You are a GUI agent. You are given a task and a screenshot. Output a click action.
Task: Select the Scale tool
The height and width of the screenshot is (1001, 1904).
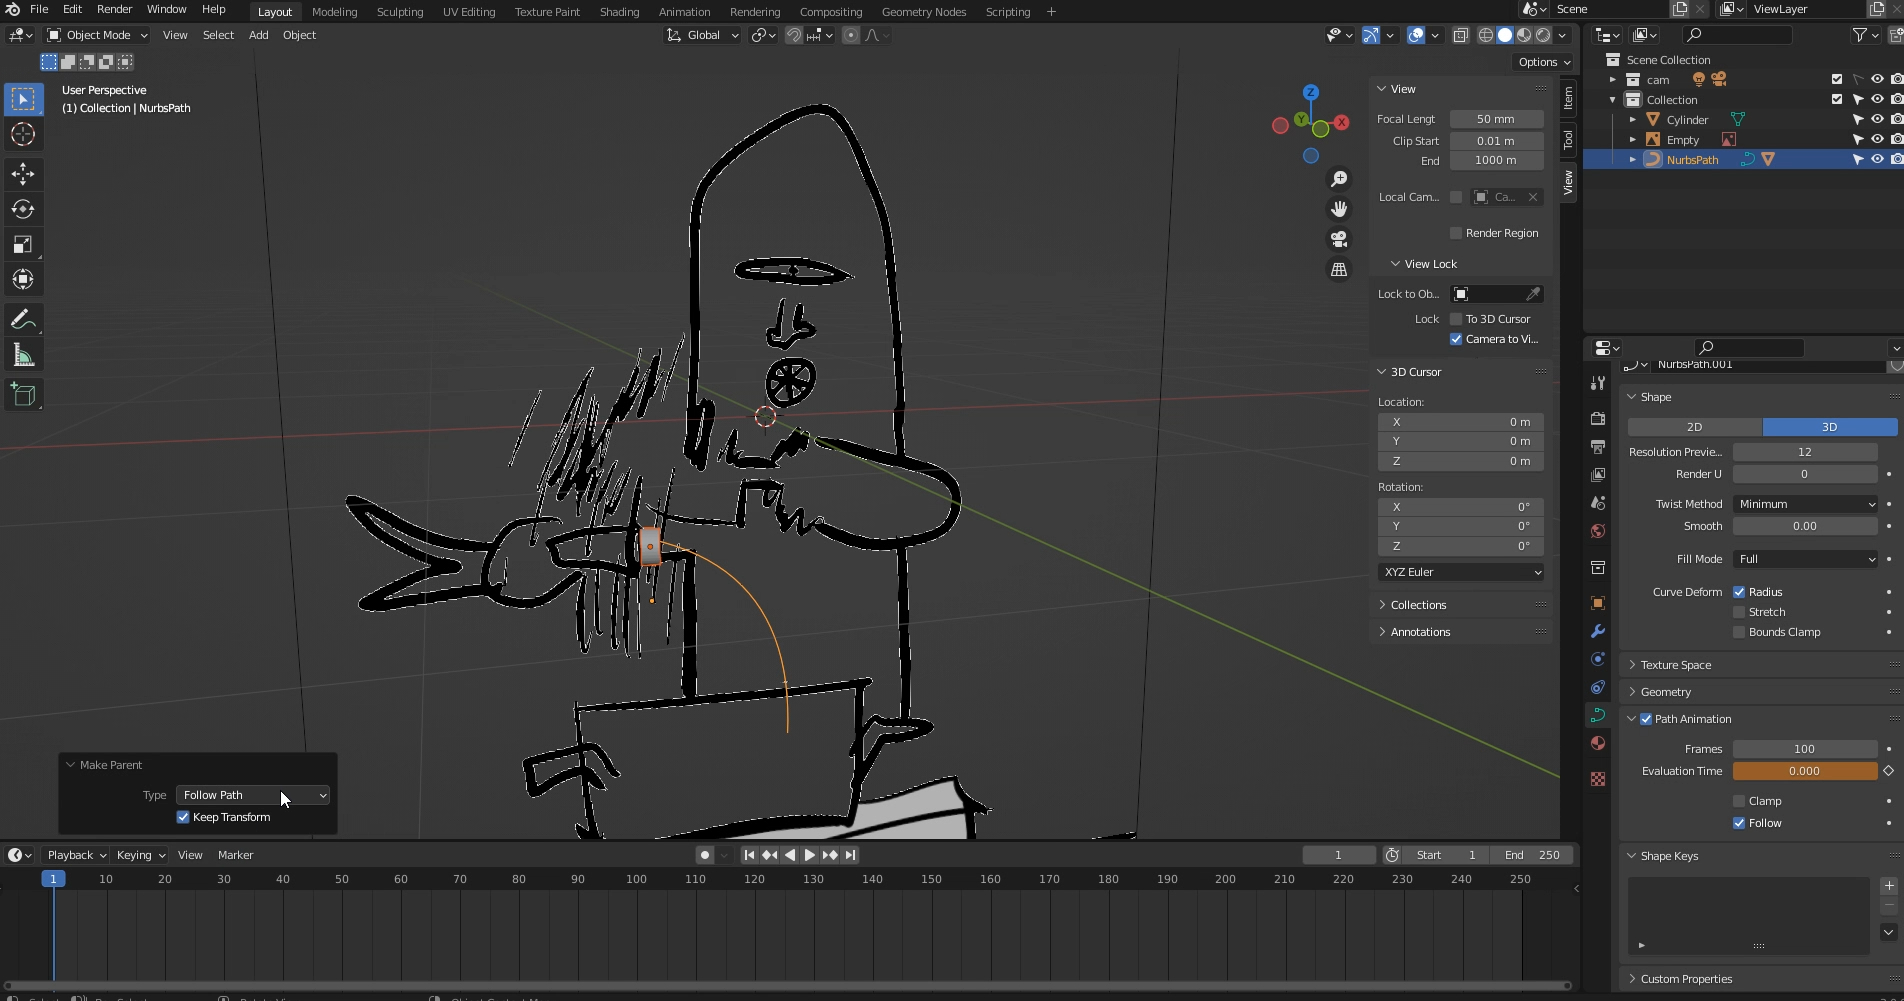tap(23, 244)
